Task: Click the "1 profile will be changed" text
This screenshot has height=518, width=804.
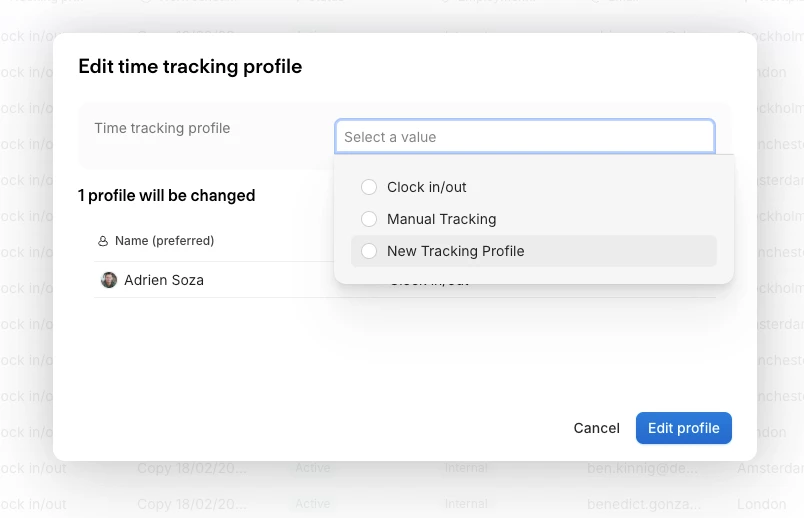Action: tap(167, 195)
